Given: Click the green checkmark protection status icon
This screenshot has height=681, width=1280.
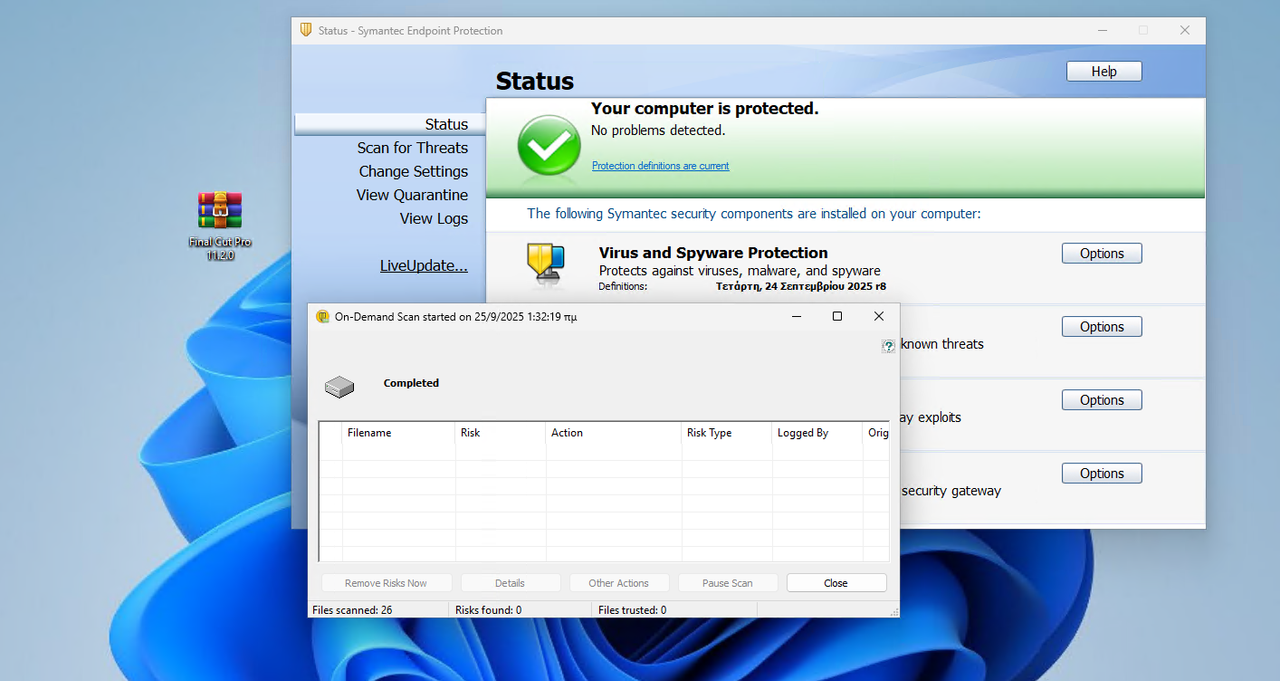Looking at the screenshot, I should [x=548, y=146].
